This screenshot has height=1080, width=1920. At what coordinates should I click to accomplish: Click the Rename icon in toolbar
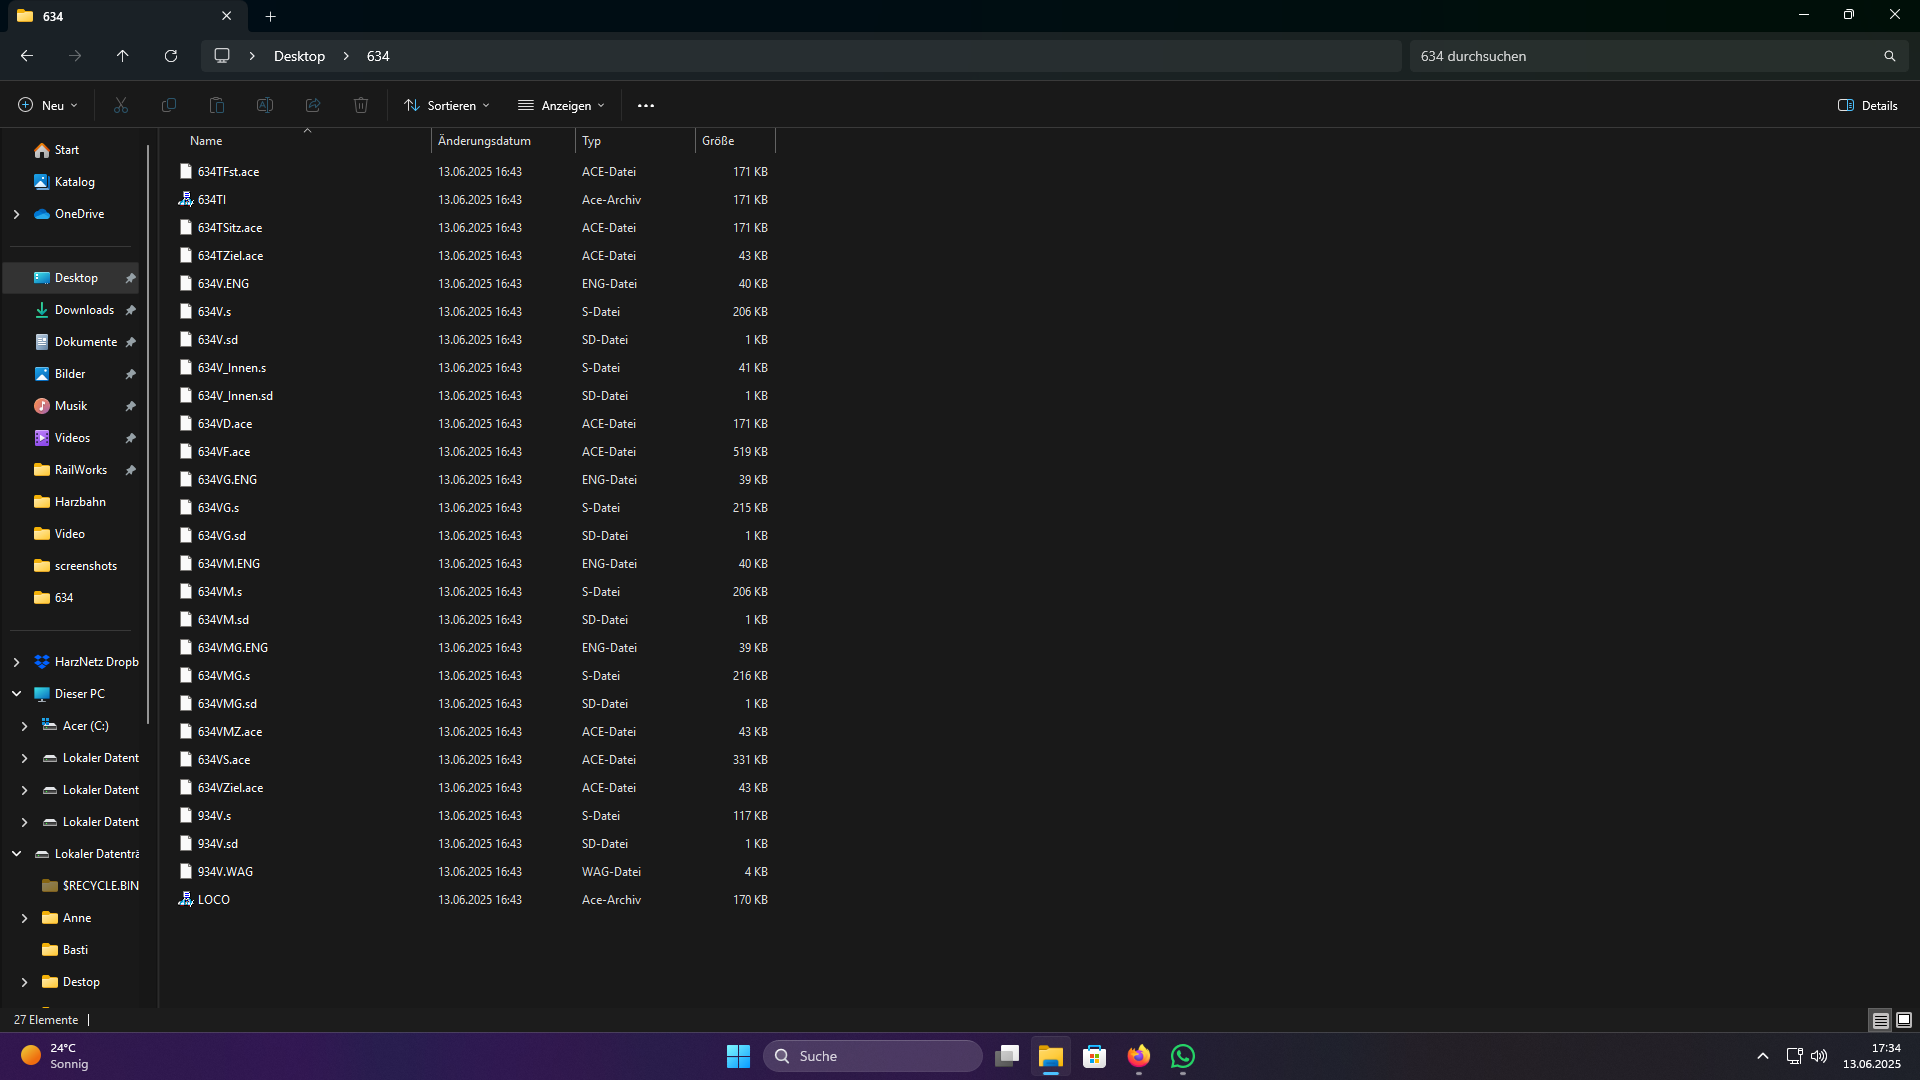[x=265, y=105]
